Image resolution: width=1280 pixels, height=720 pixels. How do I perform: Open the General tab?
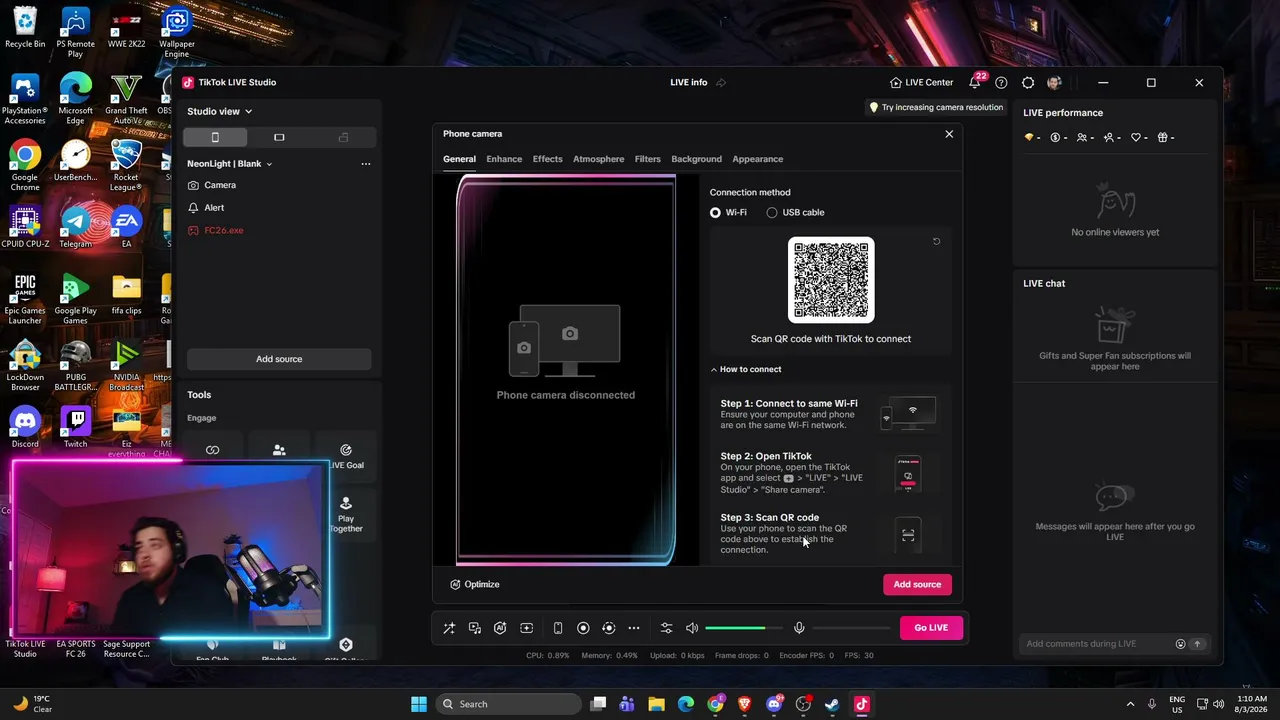coord(459,159)
